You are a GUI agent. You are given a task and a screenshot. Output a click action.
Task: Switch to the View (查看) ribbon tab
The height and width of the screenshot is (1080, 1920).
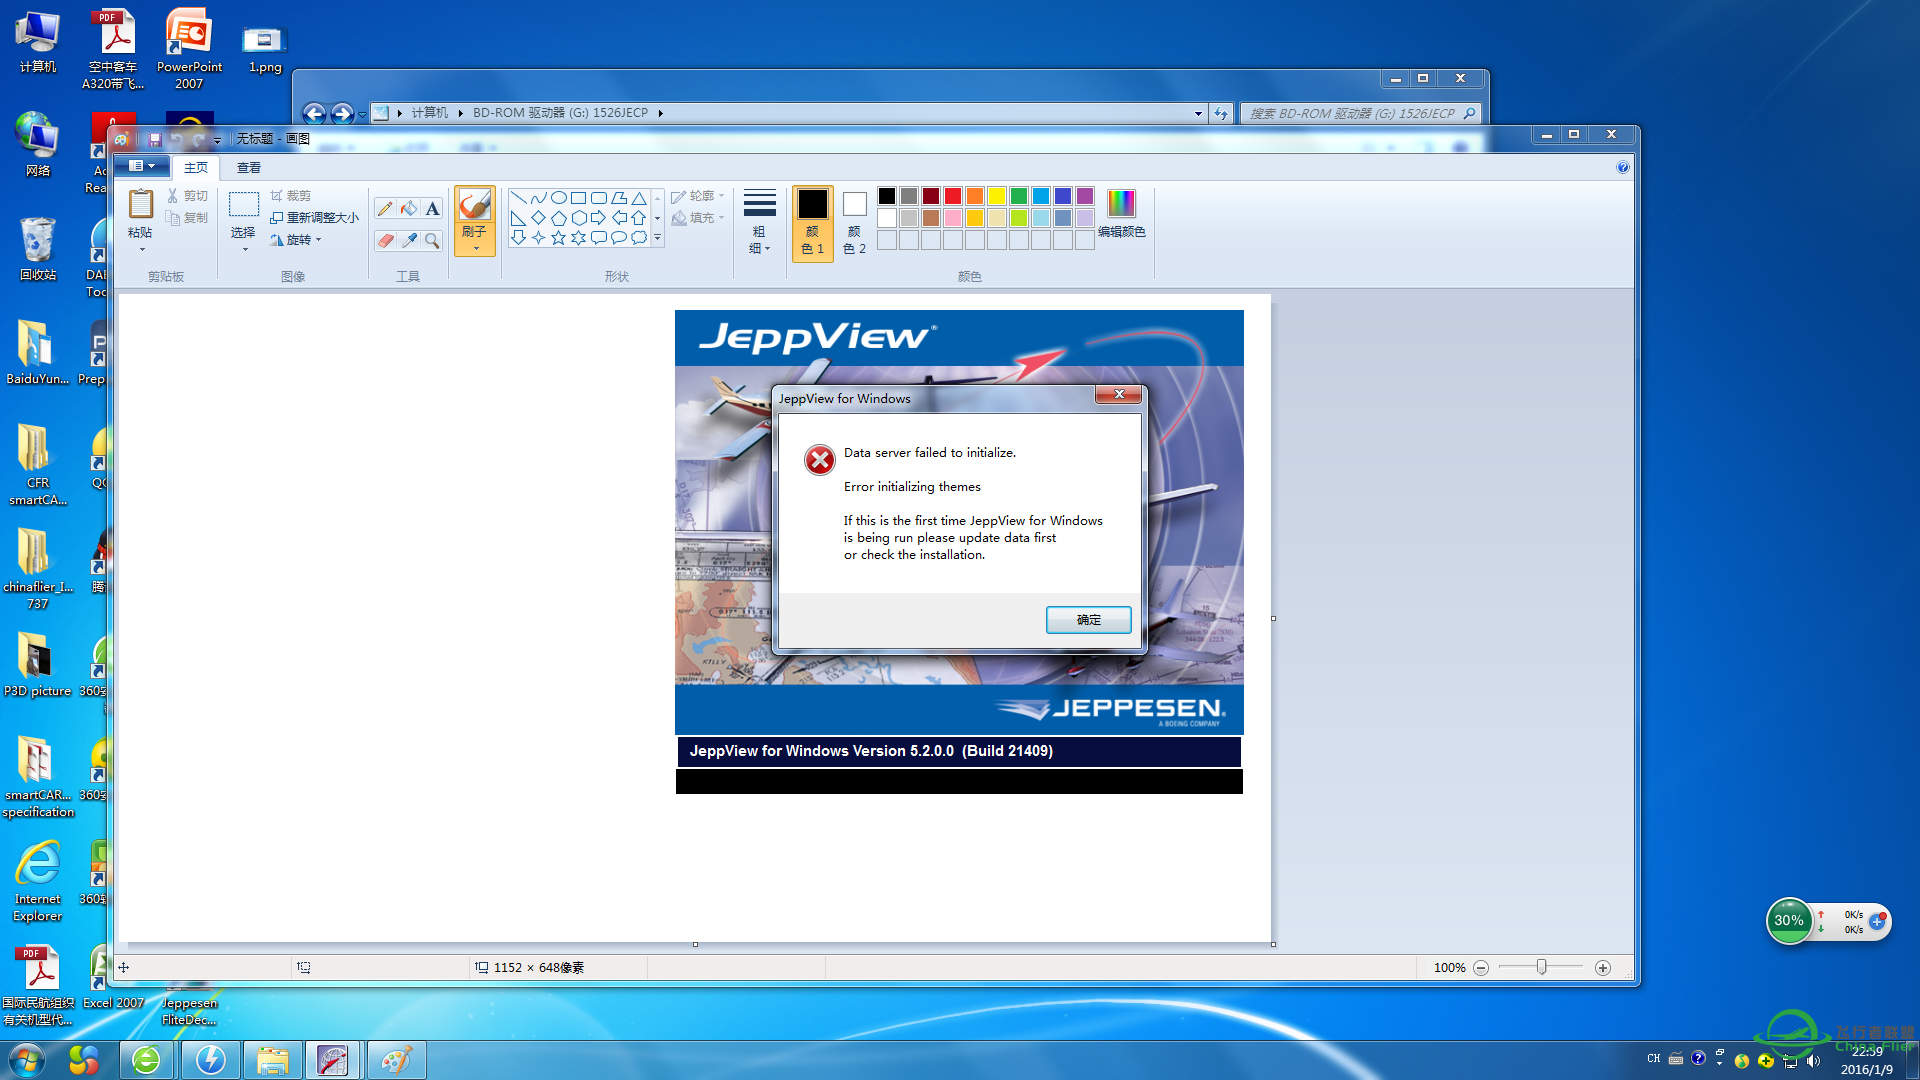249,168
